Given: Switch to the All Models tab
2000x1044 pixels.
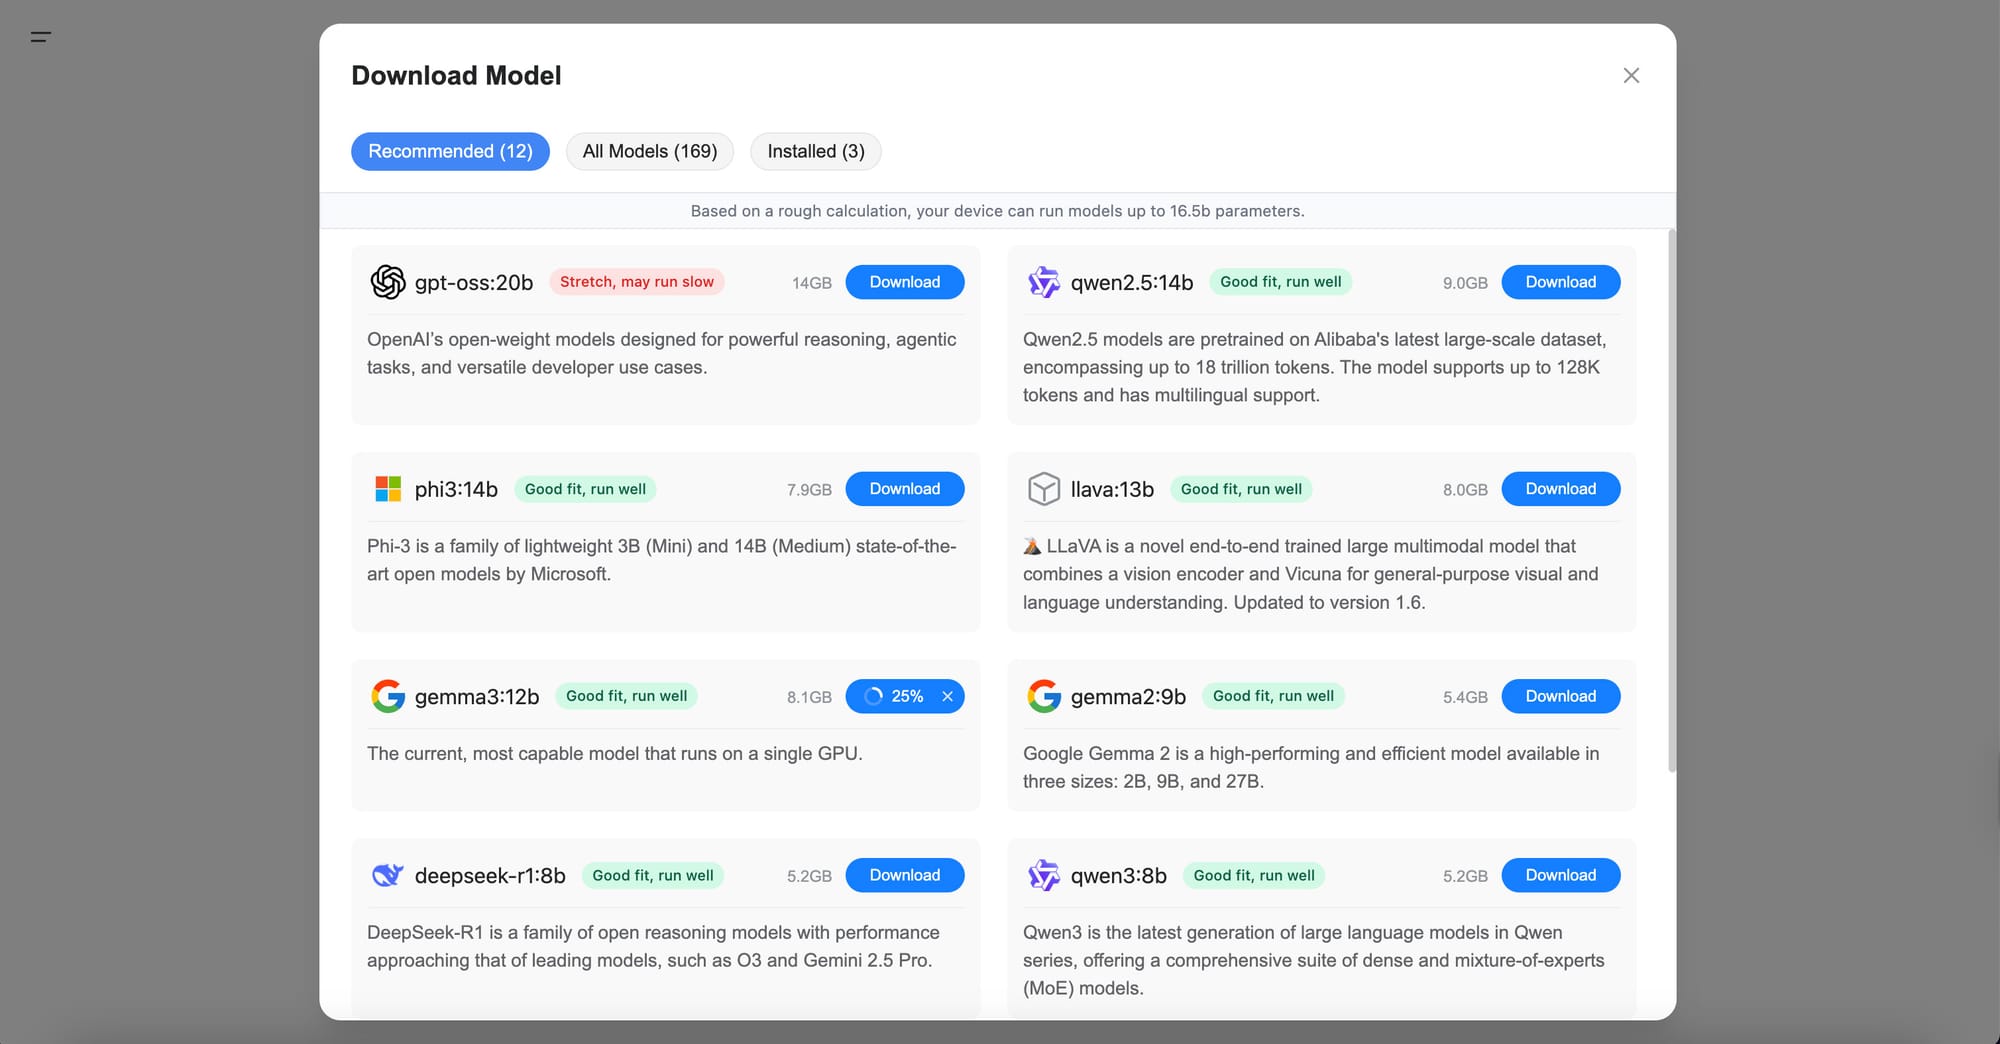Looking at the screenshot, I should 649,151.
